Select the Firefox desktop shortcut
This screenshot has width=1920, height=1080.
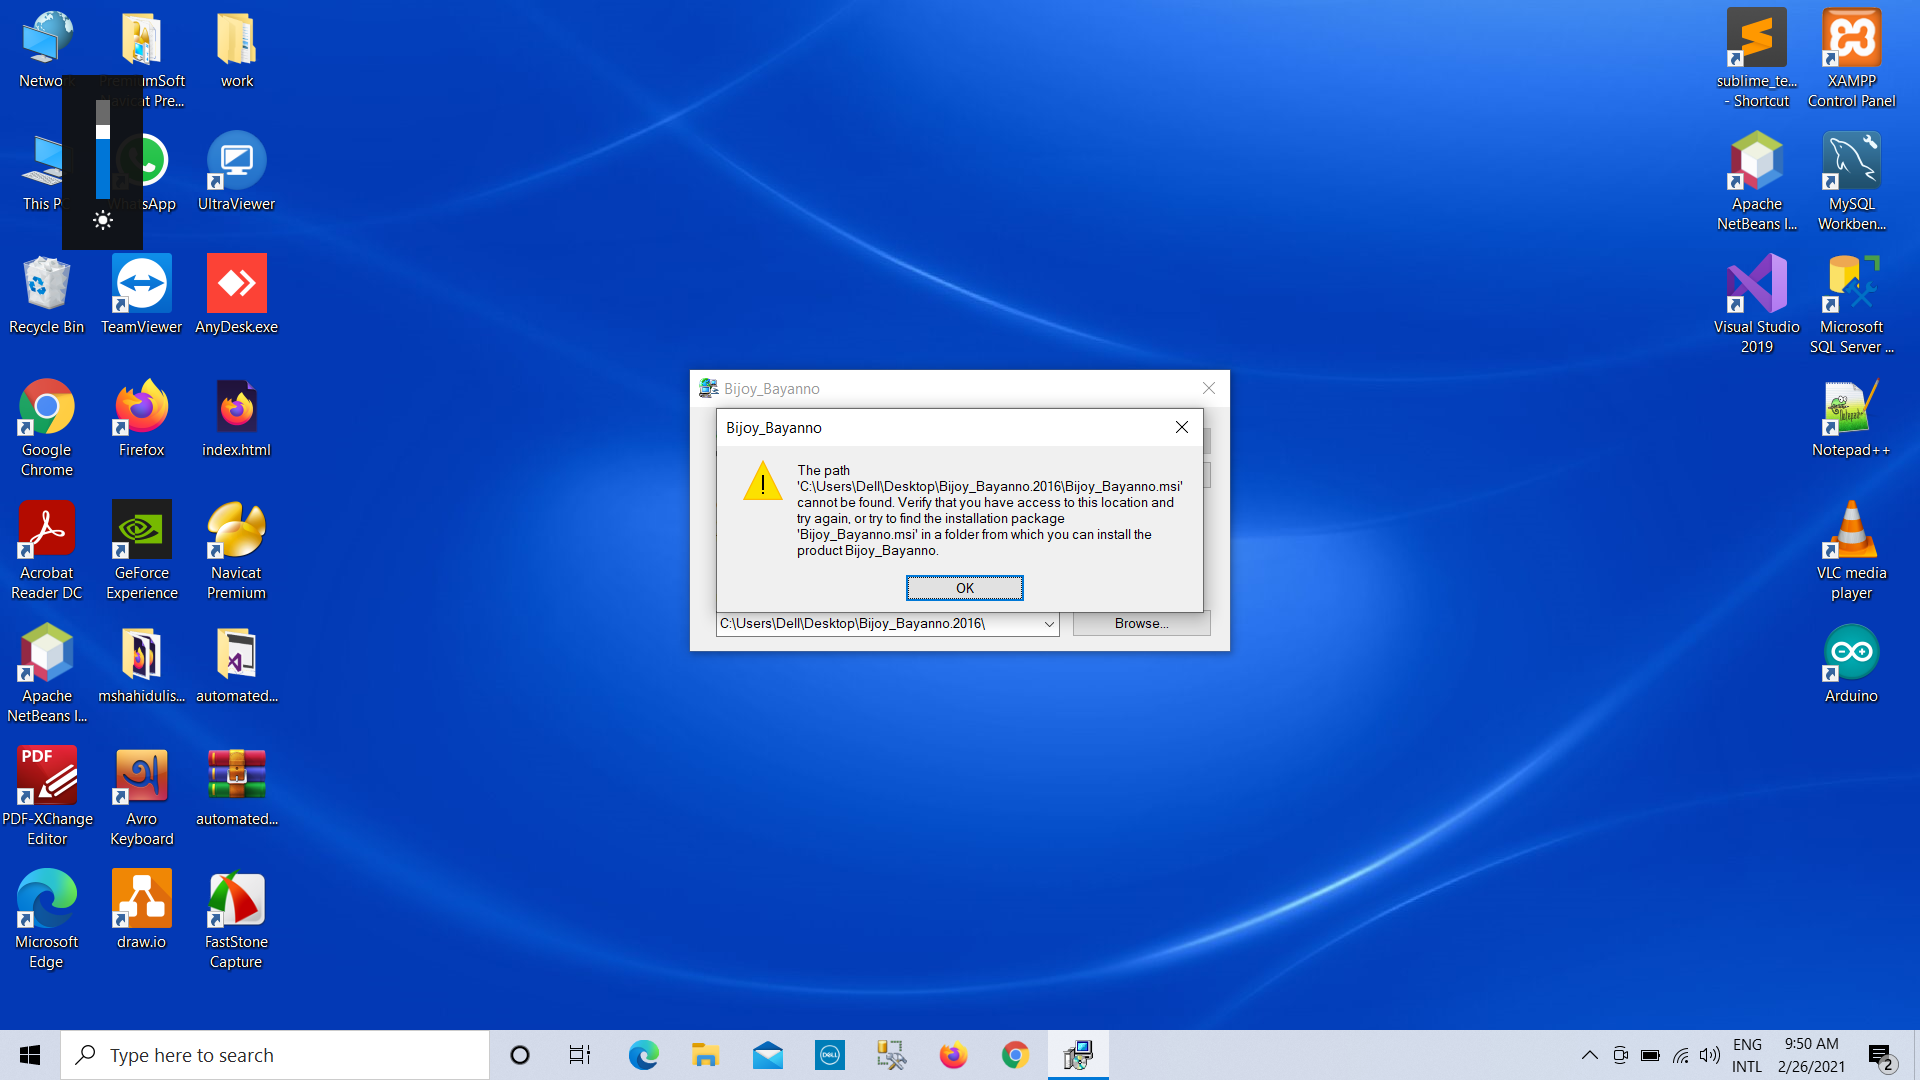coord(141,418)
